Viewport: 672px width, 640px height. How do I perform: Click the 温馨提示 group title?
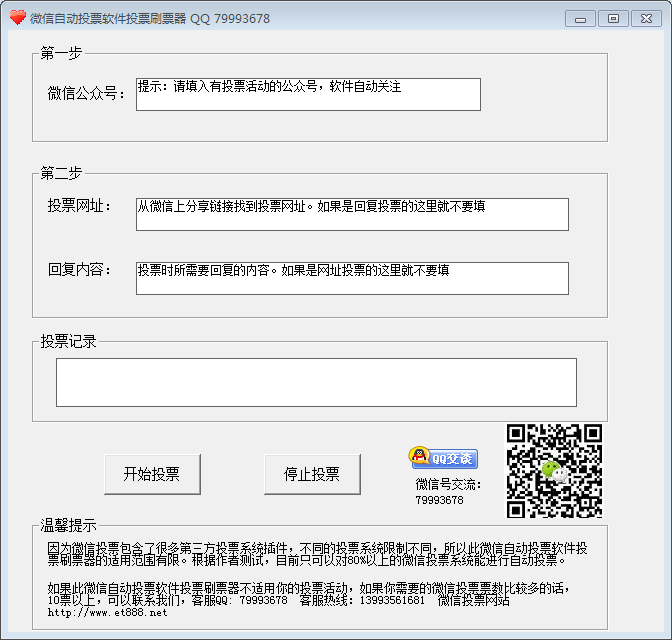[x=68, y=525]
